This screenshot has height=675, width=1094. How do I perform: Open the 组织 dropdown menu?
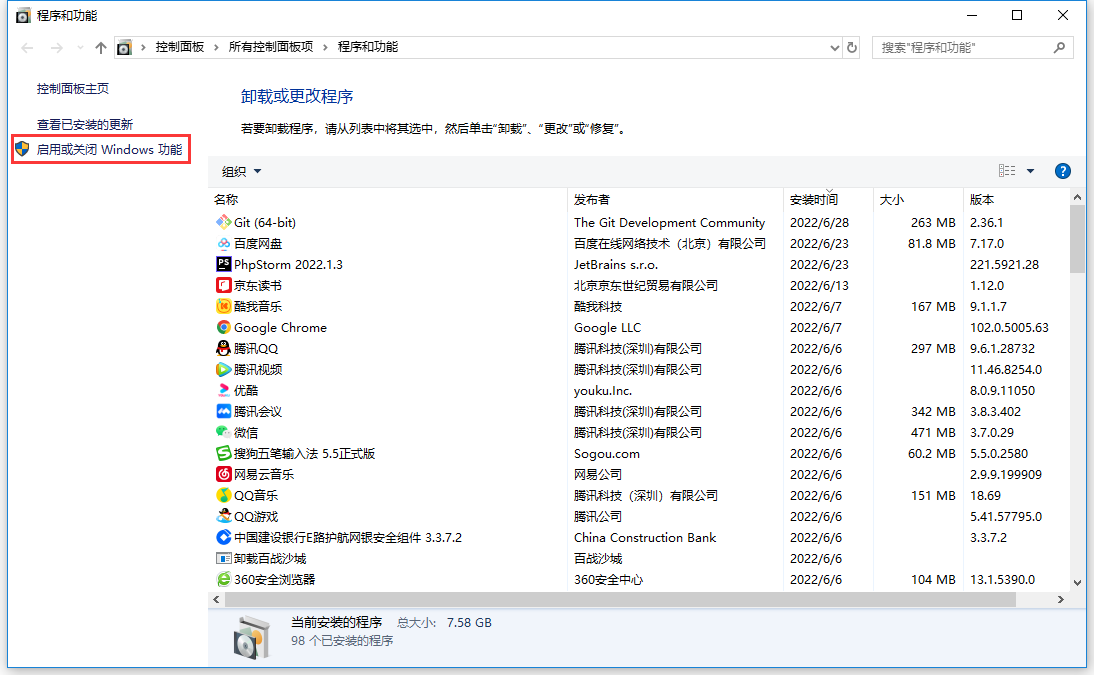pyautogui.click(x=241, y=171)
